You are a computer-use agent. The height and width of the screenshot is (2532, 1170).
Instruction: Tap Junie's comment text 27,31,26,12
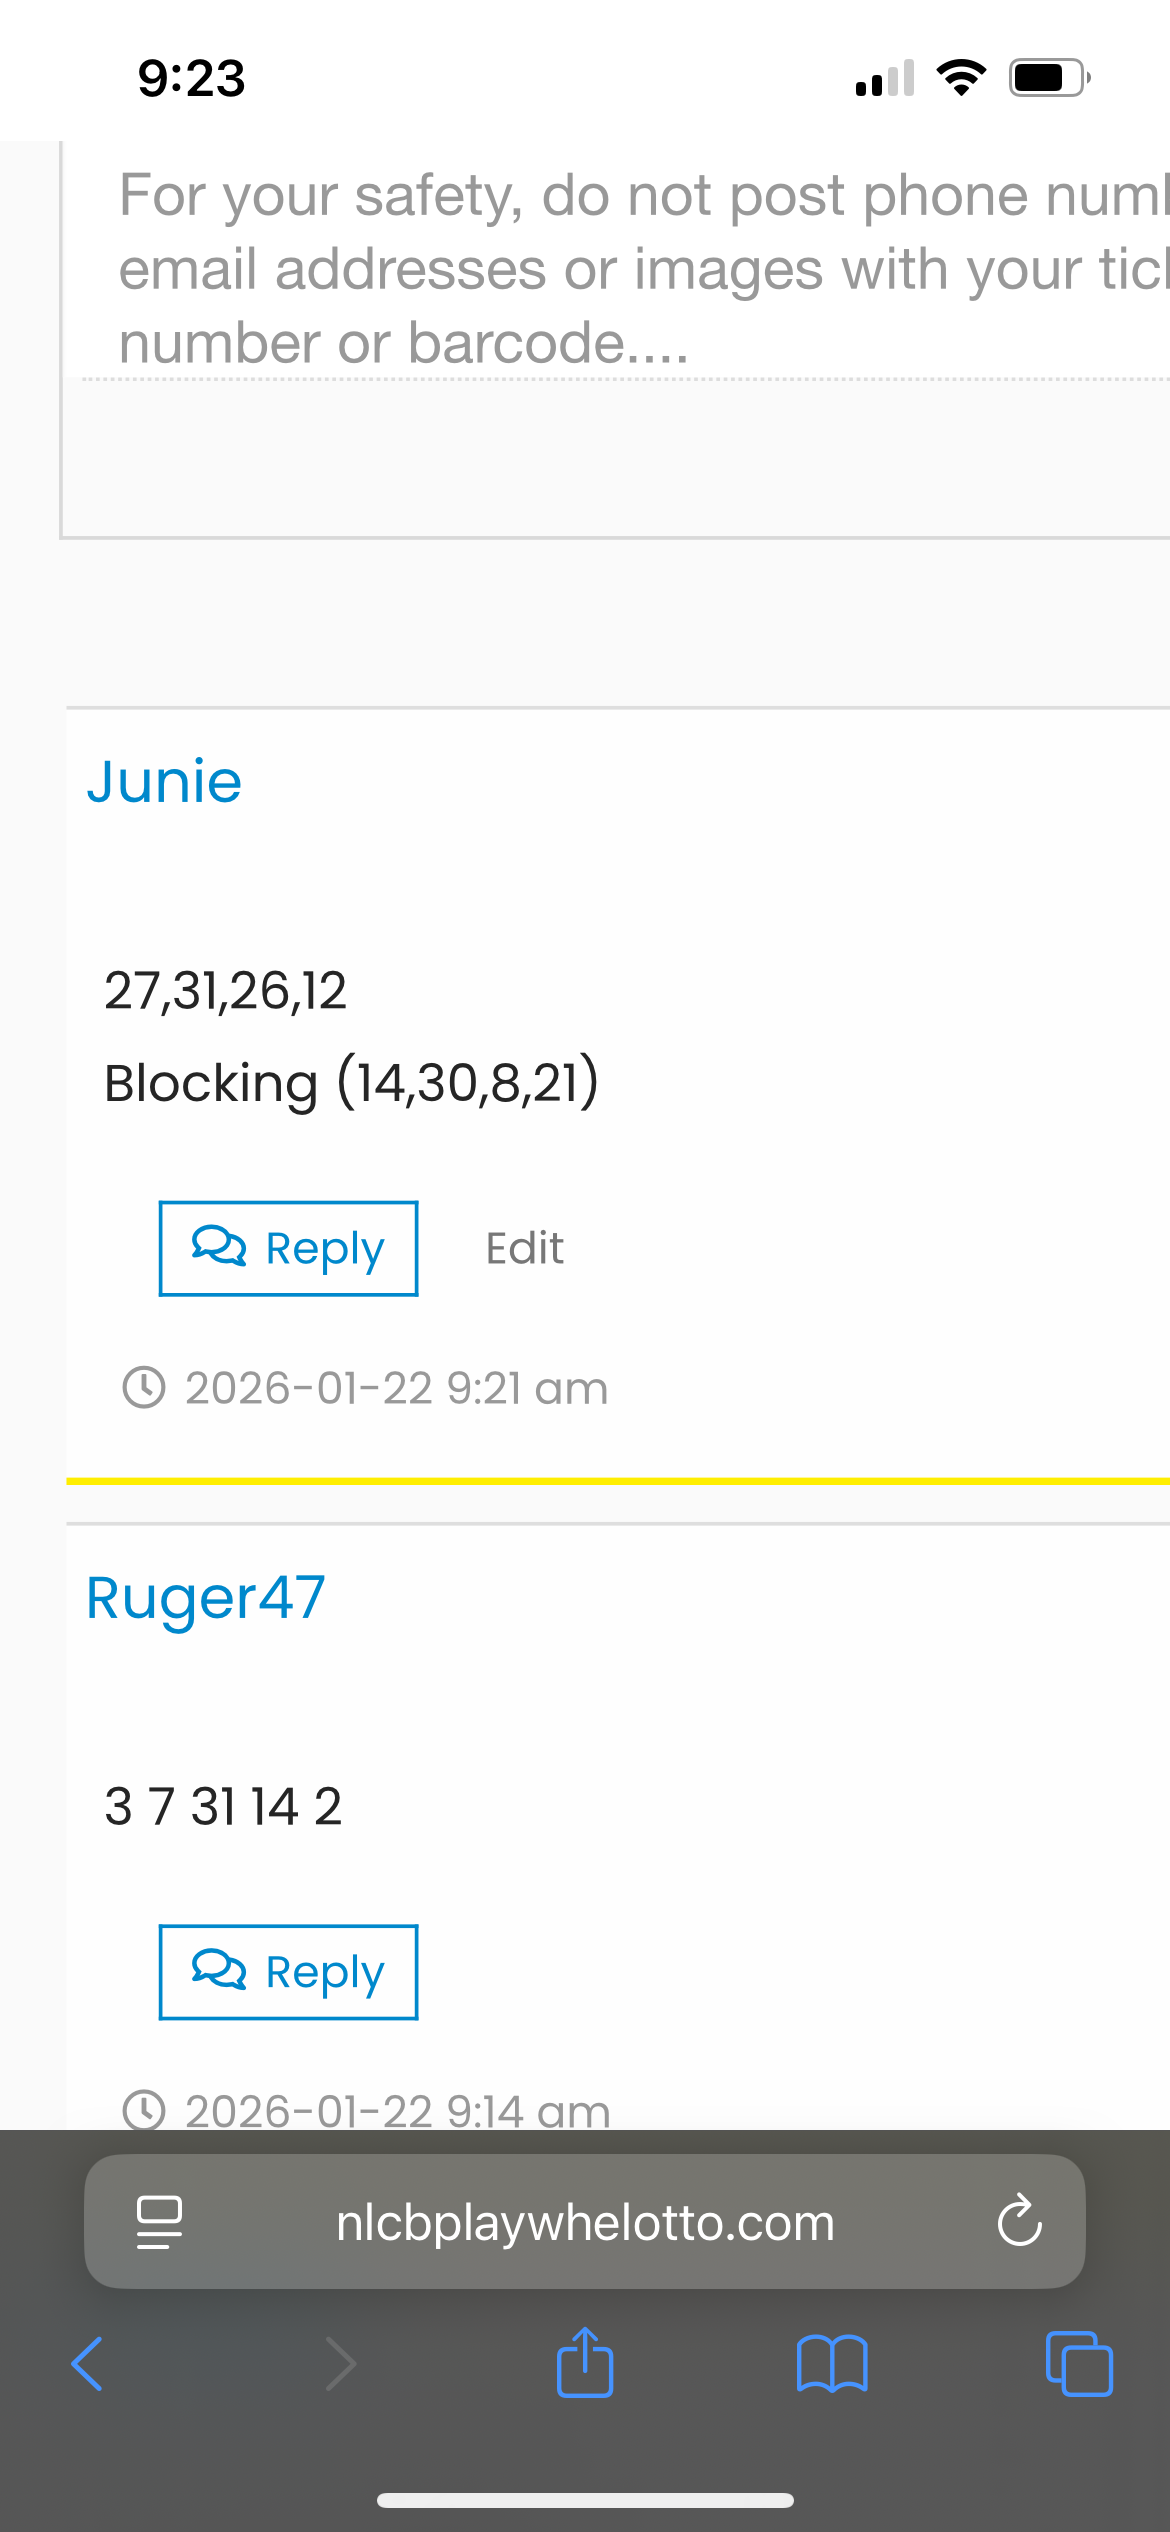[x=226, y=991]
